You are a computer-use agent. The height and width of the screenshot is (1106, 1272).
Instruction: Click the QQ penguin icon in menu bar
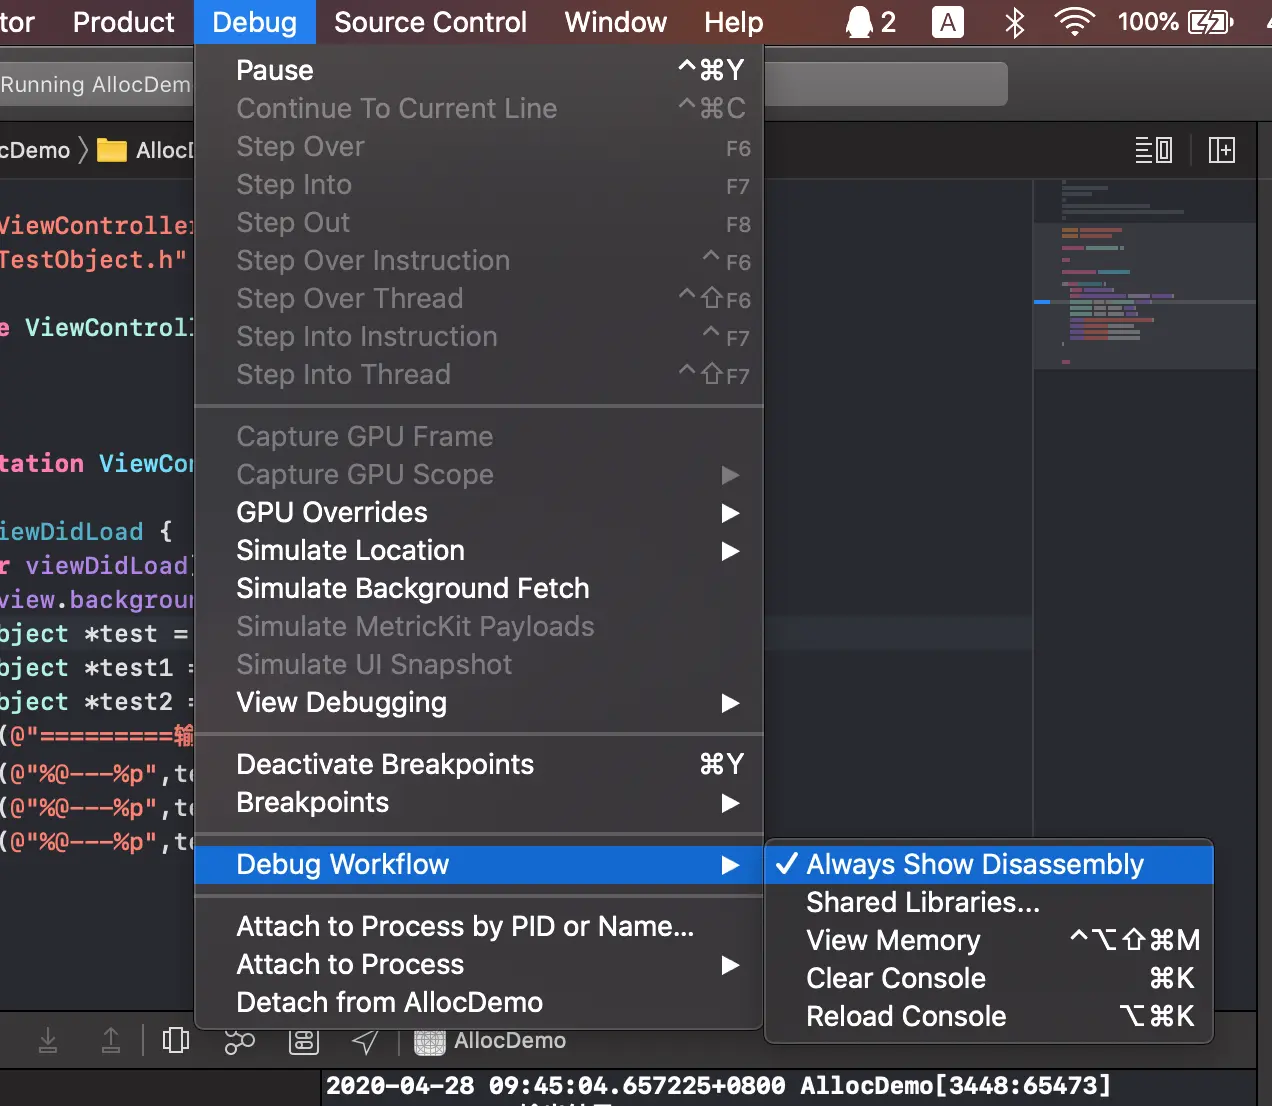[859, 22]
